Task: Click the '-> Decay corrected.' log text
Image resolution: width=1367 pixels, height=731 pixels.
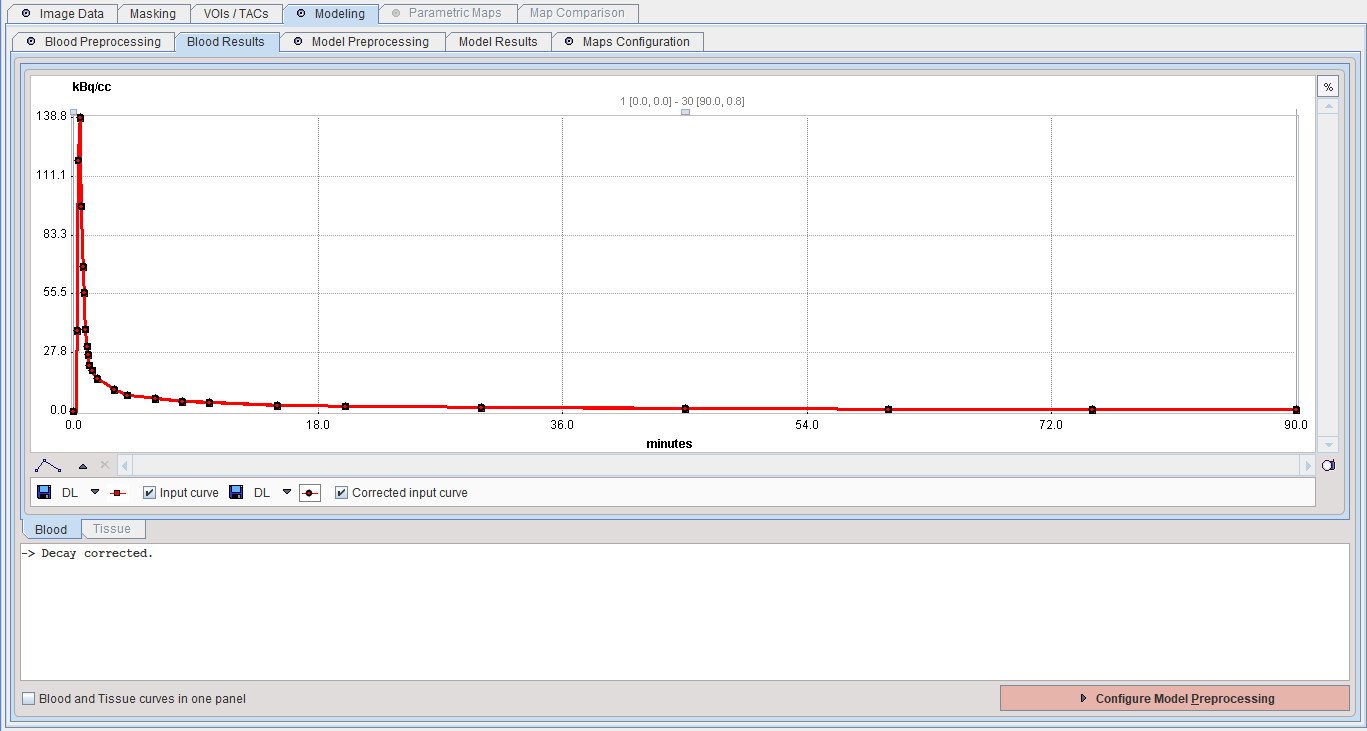Action: tap(87, 553)
